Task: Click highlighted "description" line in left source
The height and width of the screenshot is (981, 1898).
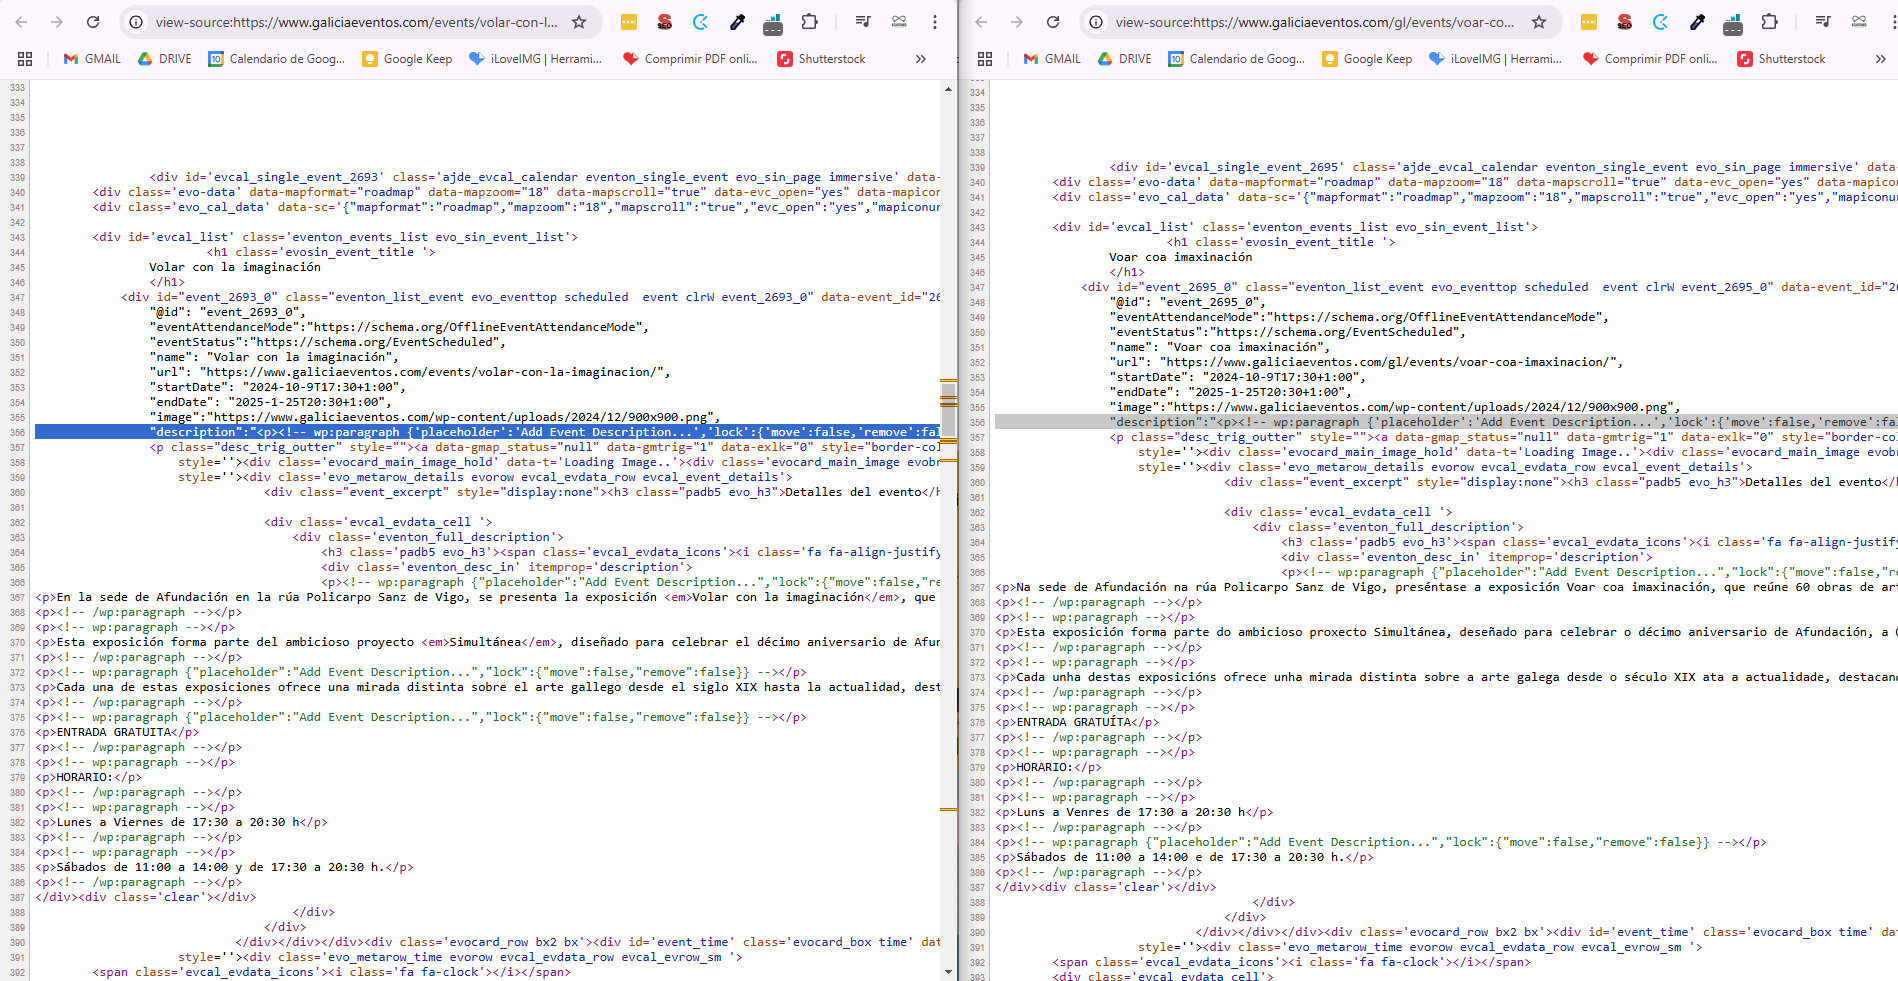Action: (487, 432)
